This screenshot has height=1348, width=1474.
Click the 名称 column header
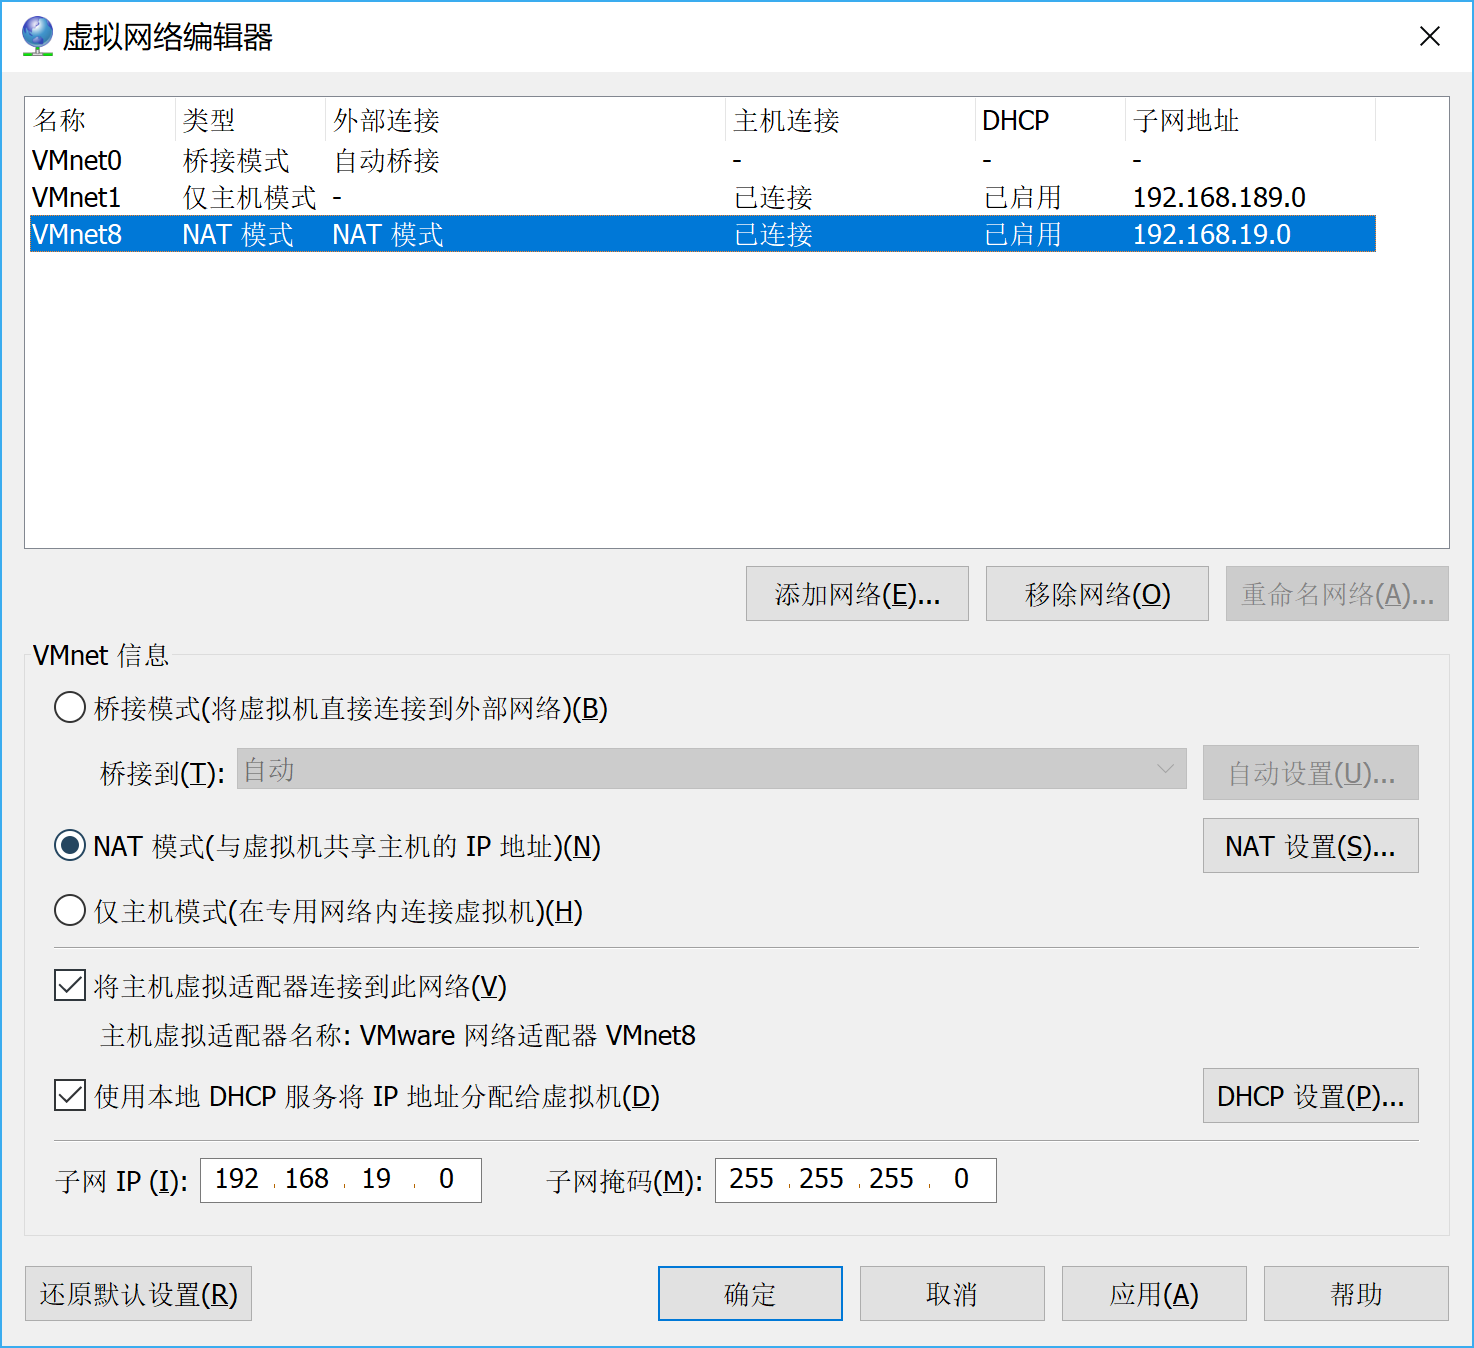pyautogui.click(x=102, y=120)
